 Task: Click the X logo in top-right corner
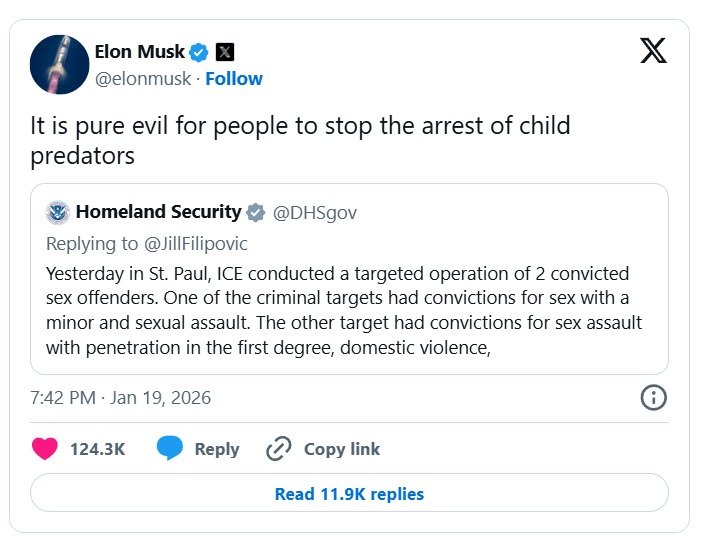pos(653,51)
